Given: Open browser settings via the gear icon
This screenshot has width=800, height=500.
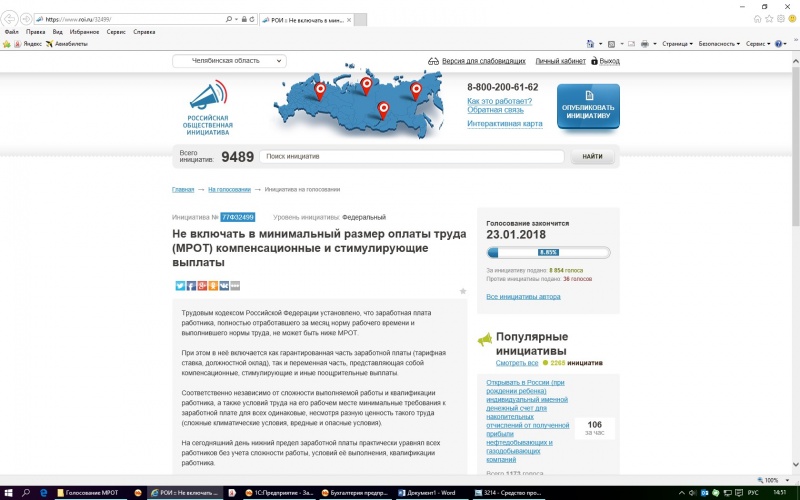Looking at the screenshot, I should 781,19.
